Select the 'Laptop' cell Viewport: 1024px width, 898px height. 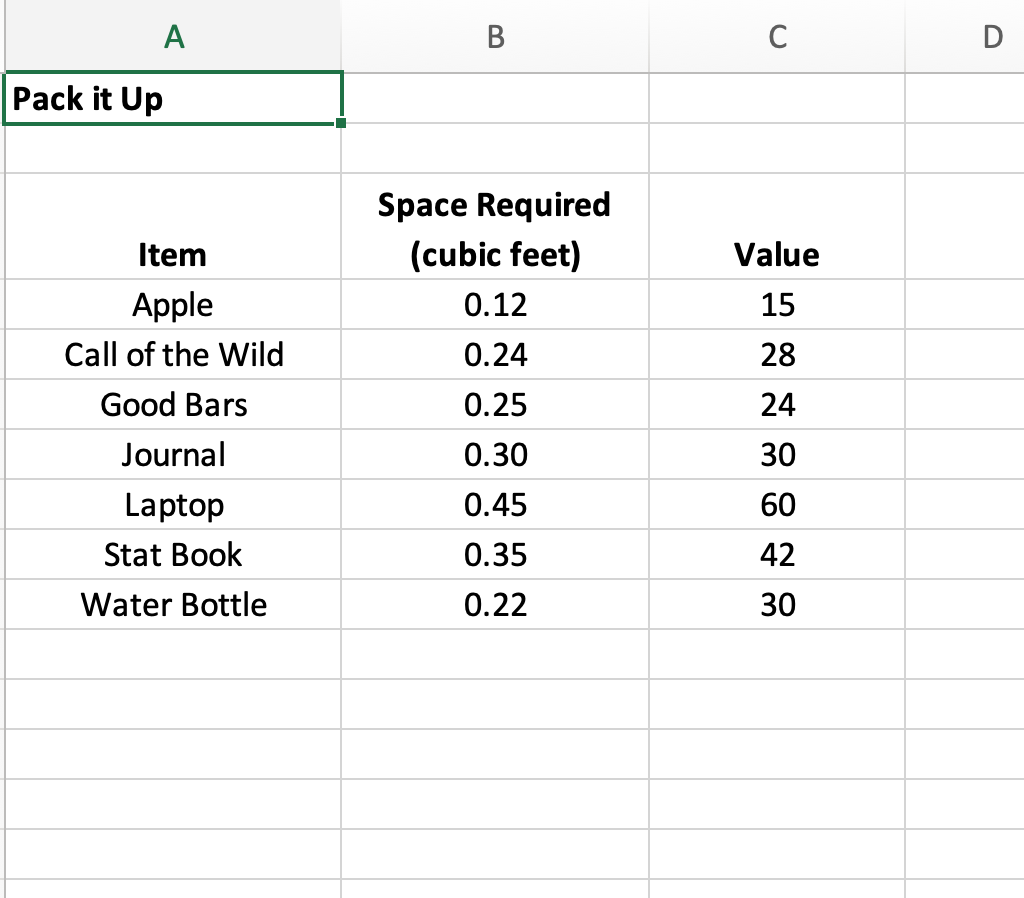tap(173, 504)
